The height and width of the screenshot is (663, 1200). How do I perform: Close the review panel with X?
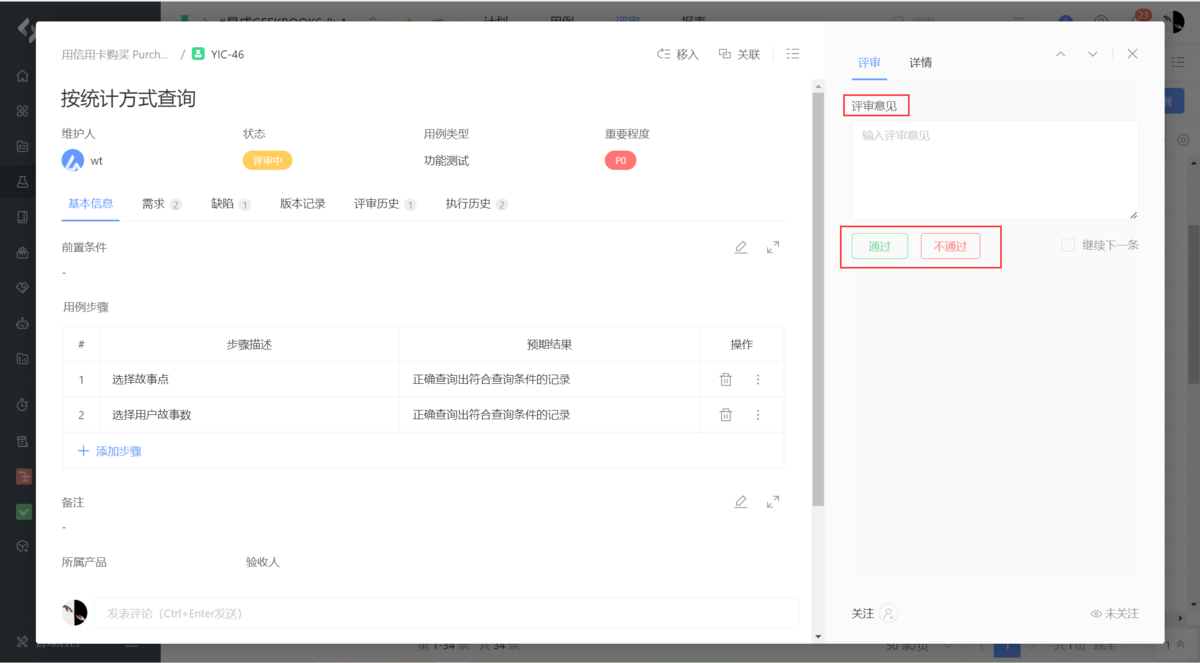[1132, 54]
